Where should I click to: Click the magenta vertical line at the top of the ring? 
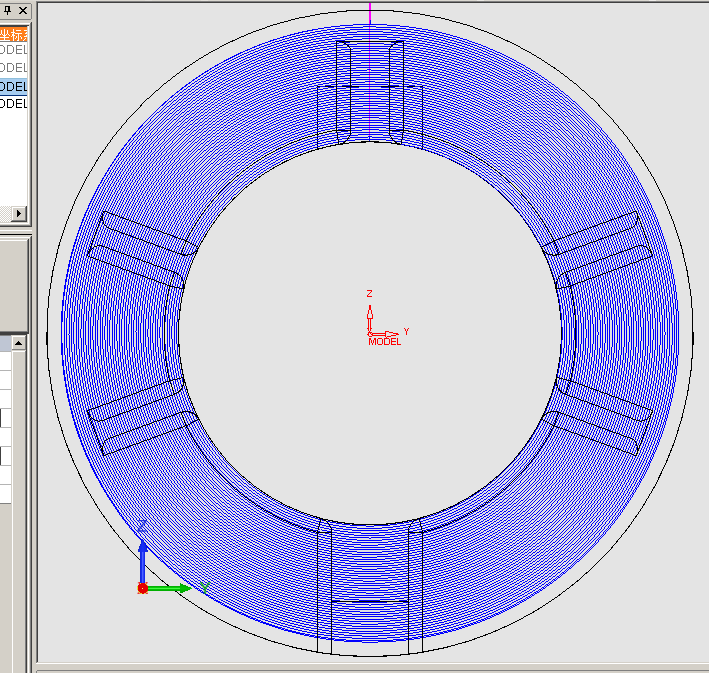[370, 72]
